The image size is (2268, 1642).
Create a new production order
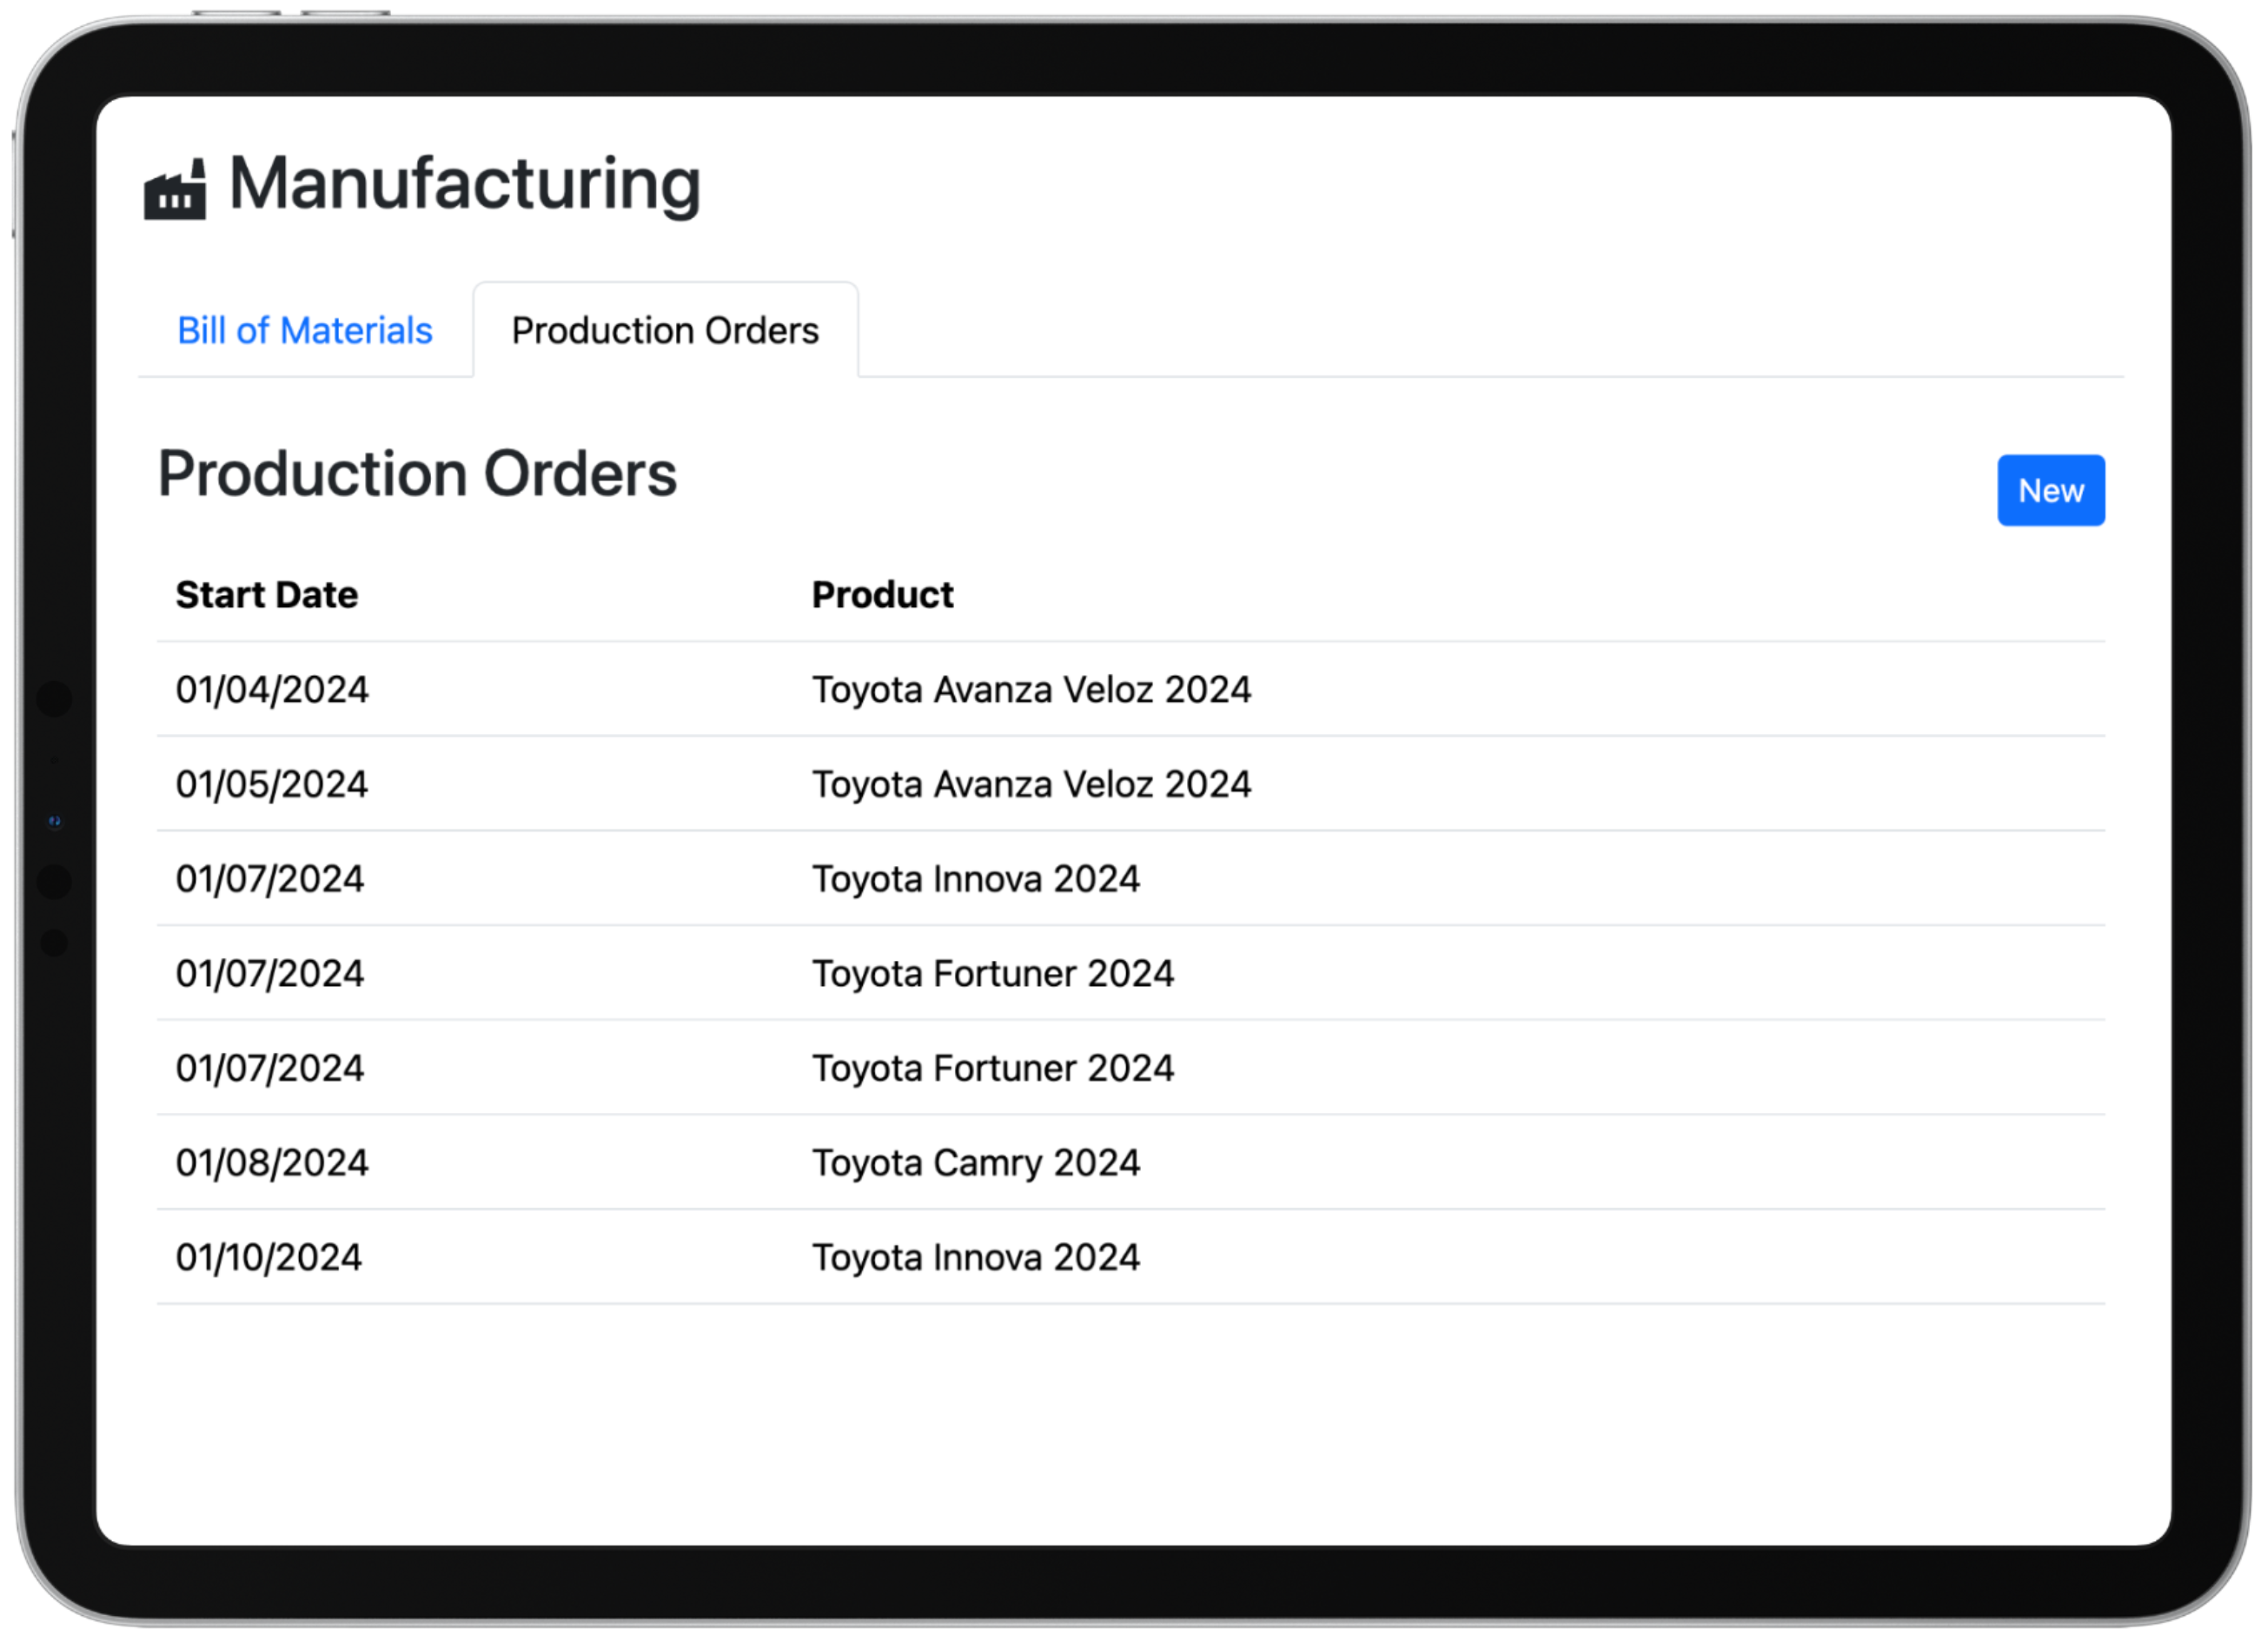pyautogui.click(x=2050, y=491)
